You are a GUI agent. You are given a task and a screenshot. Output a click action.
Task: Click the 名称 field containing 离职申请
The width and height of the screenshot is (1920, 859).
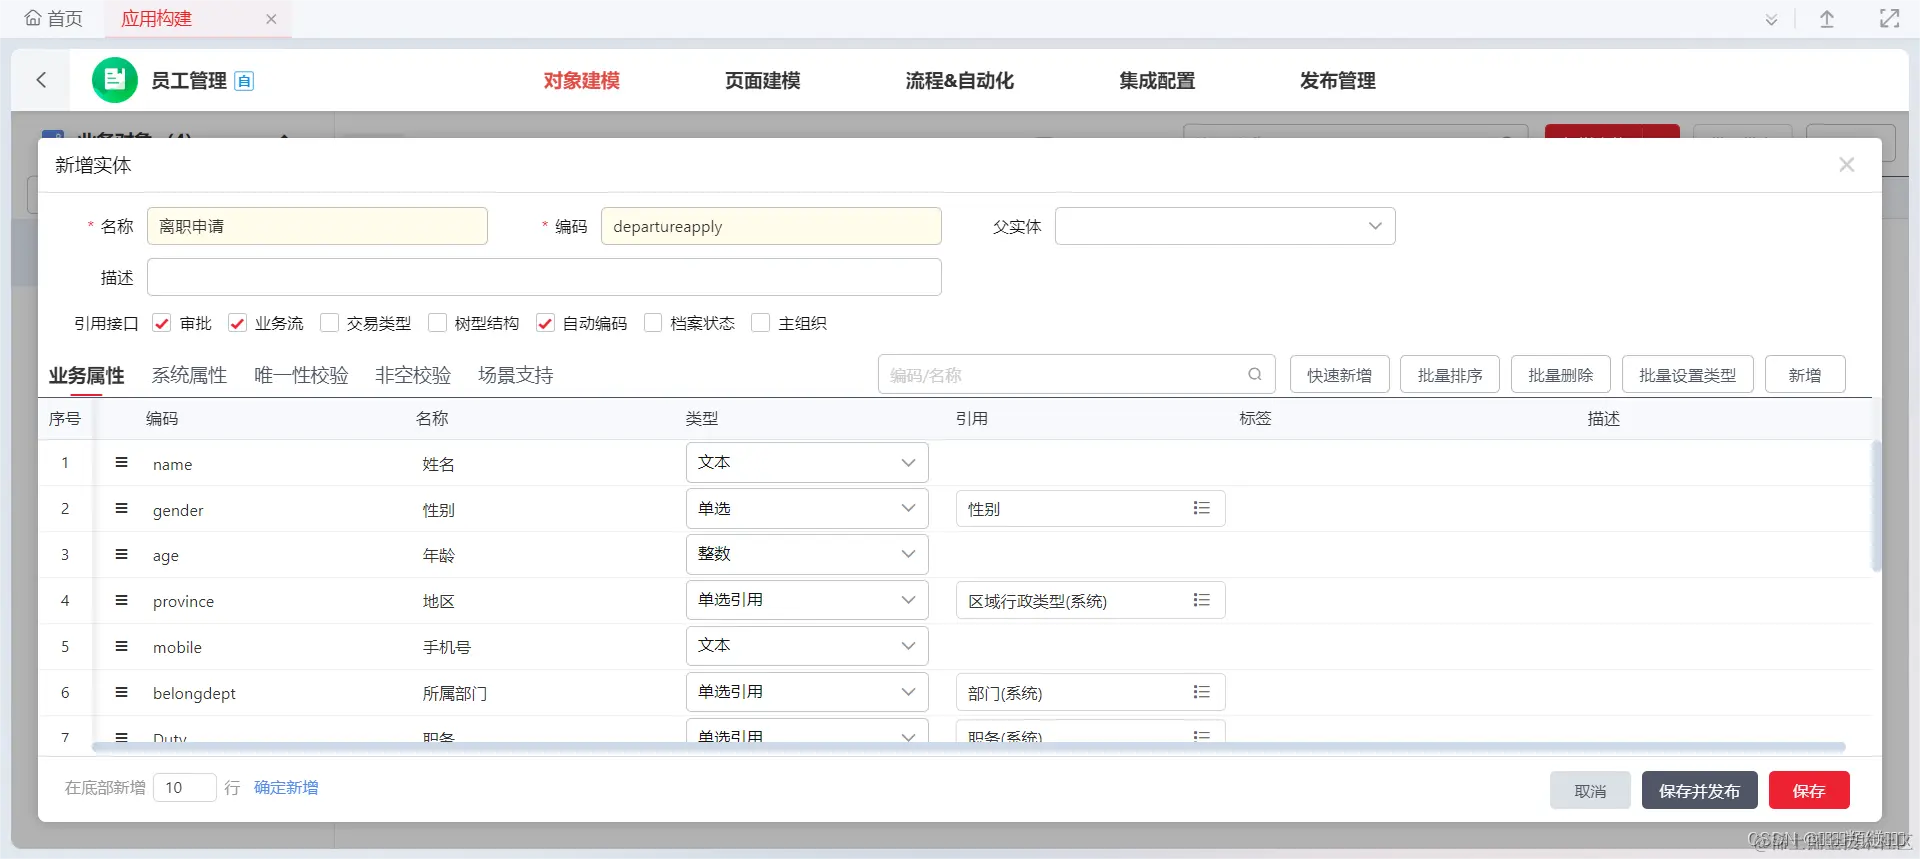coord(317,226)
